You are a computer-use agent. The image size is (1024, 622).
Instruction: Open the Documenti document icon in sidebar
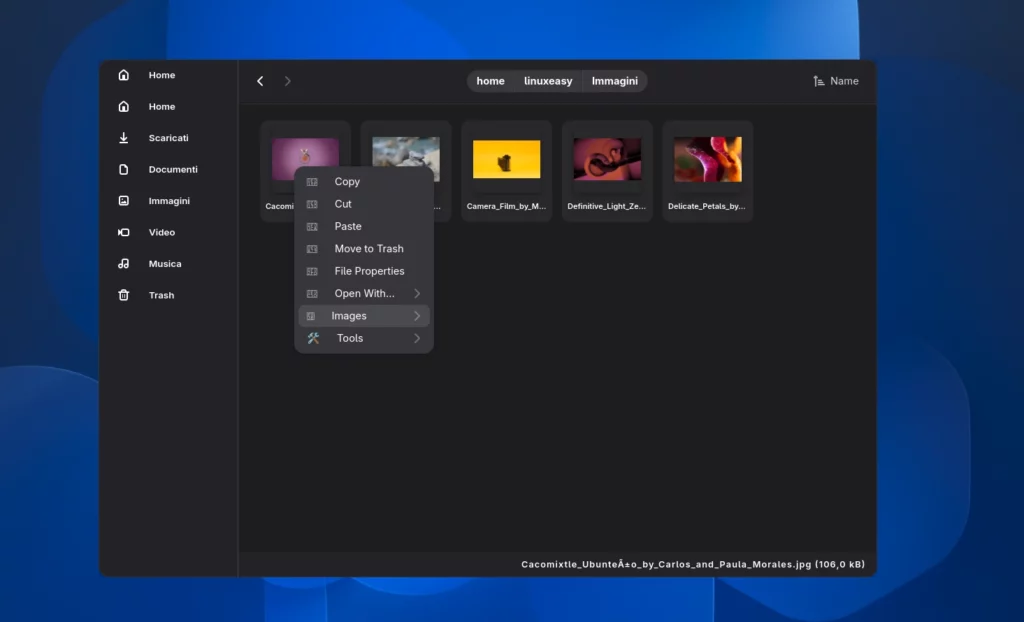[124, 169]
